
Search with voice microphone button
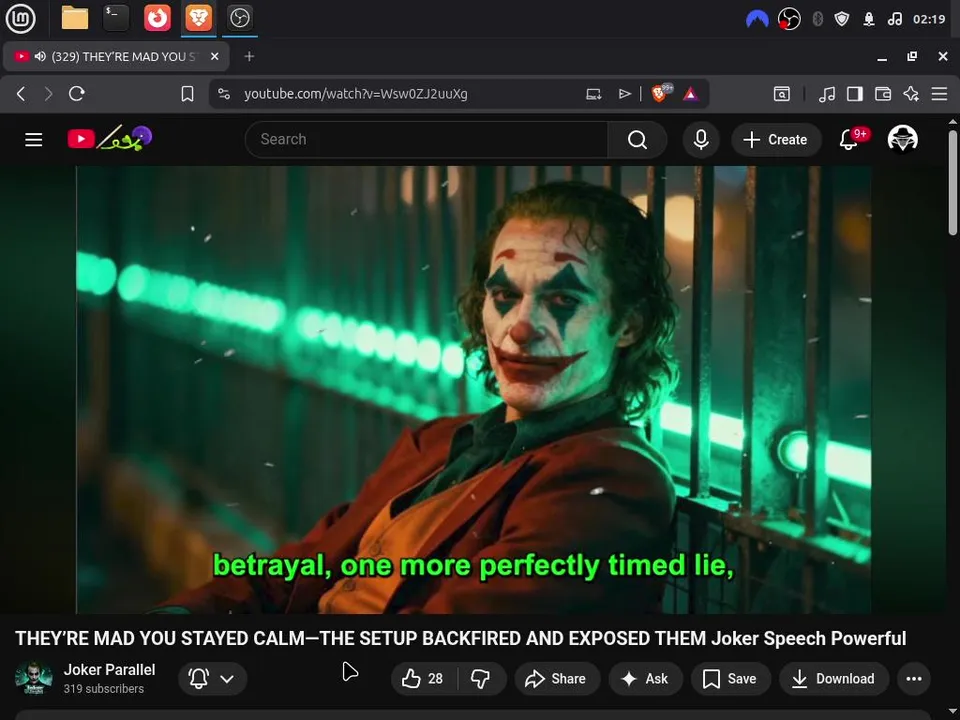(701, 140)
